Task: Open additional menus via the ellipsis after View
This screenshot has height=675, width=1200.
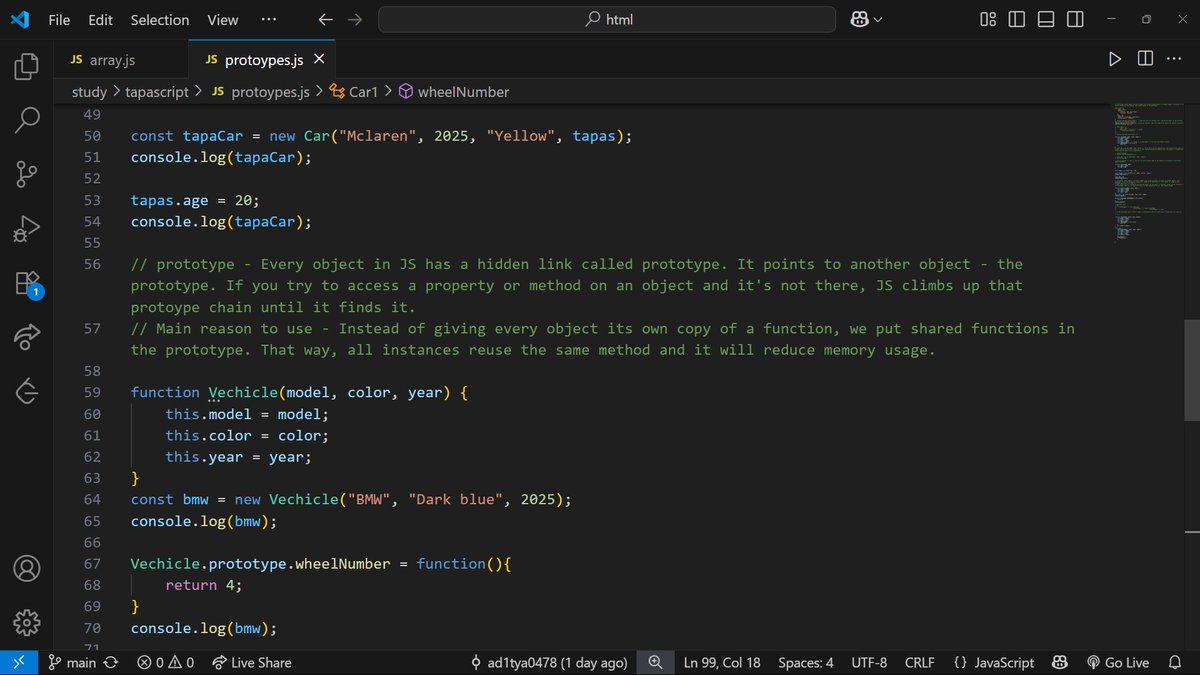Action: (x=269, y=19)
